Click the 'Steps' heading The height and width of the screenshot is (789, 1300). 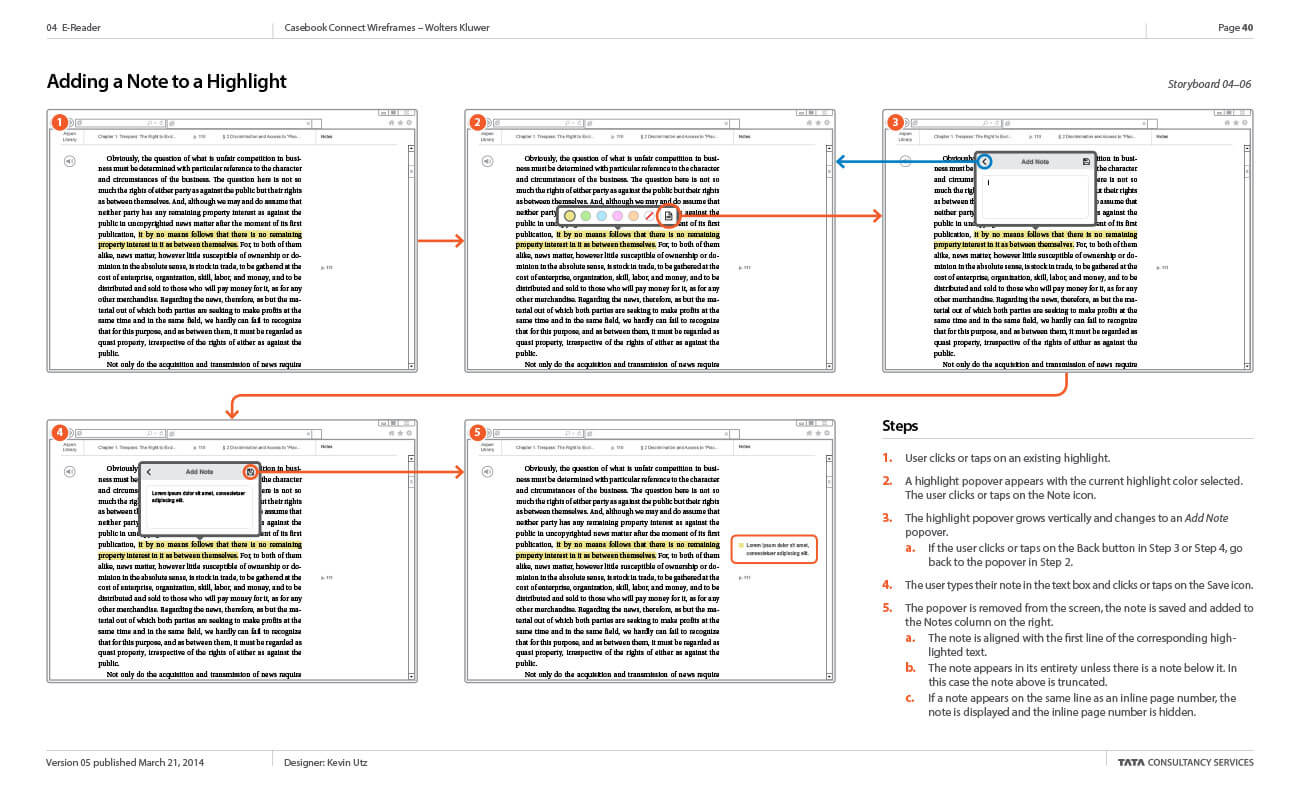pos(900,426)
